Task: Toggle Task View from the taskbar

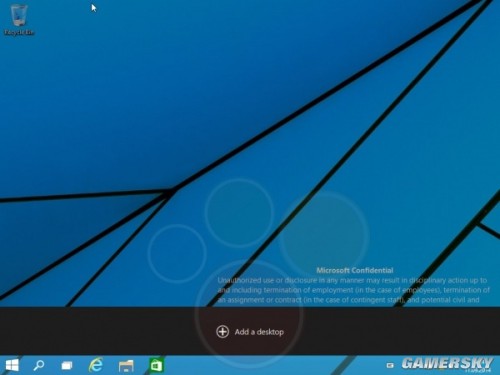Action: click(x=67, y=366)
